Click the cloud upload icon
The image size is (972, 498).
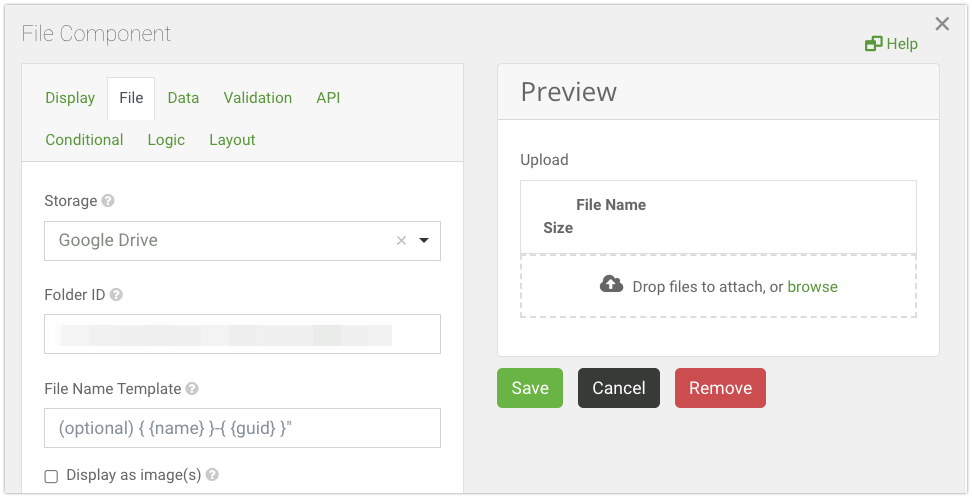(x=611, y=285)
